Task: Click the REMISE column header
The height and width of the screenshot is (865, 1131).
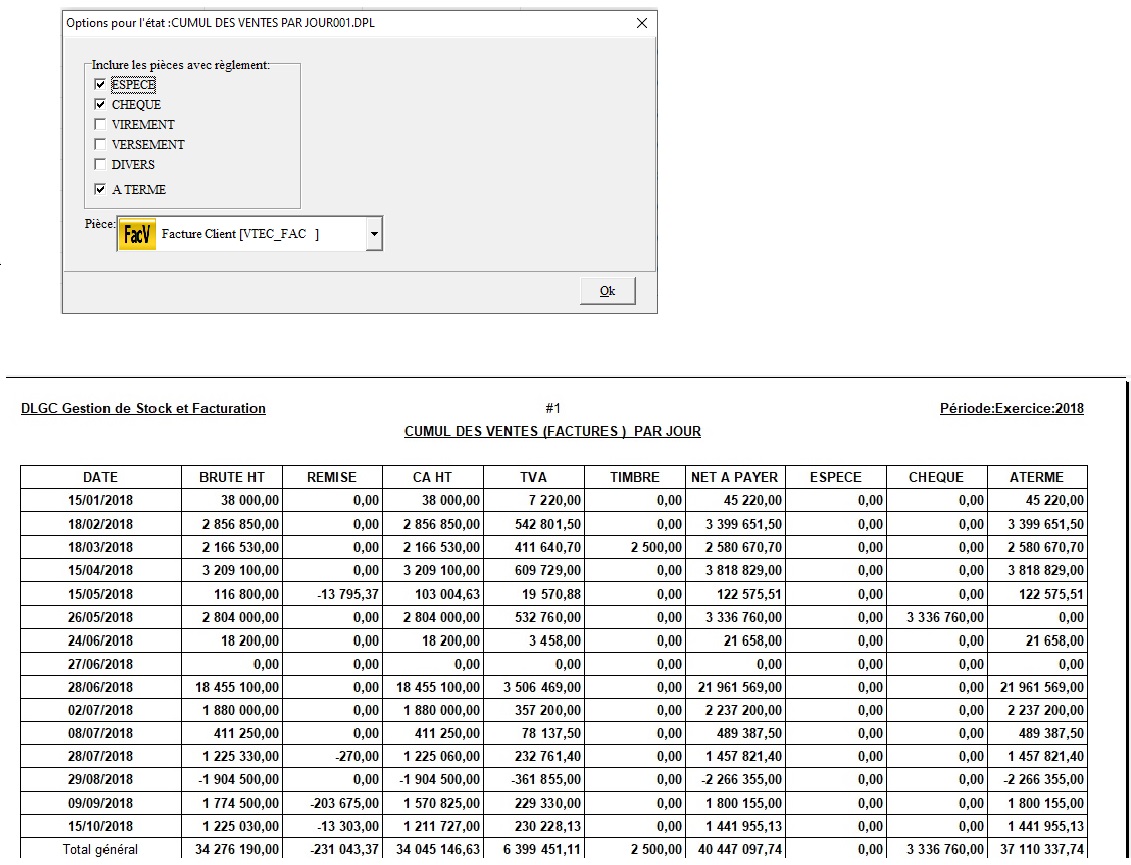Action: click(332, 477)
